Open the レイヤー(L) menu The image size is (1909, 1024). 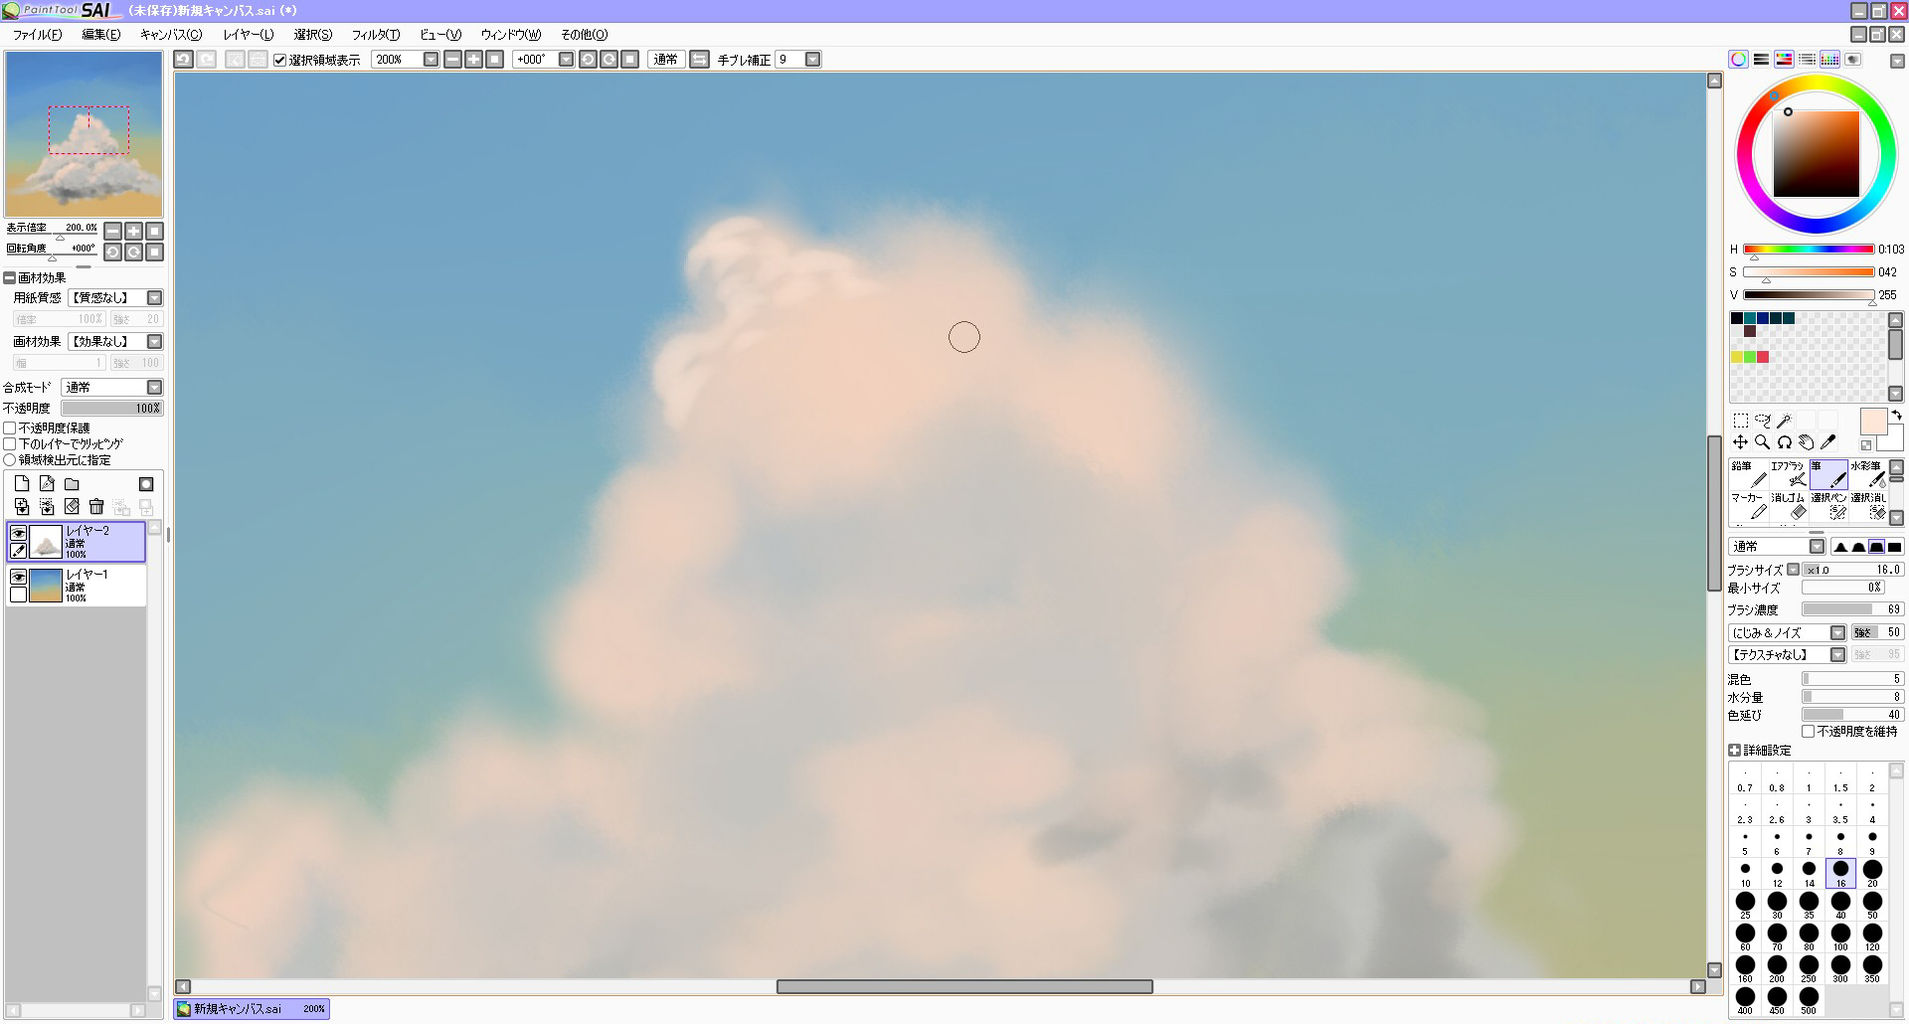pyautogui.click(x=248, y=35)
